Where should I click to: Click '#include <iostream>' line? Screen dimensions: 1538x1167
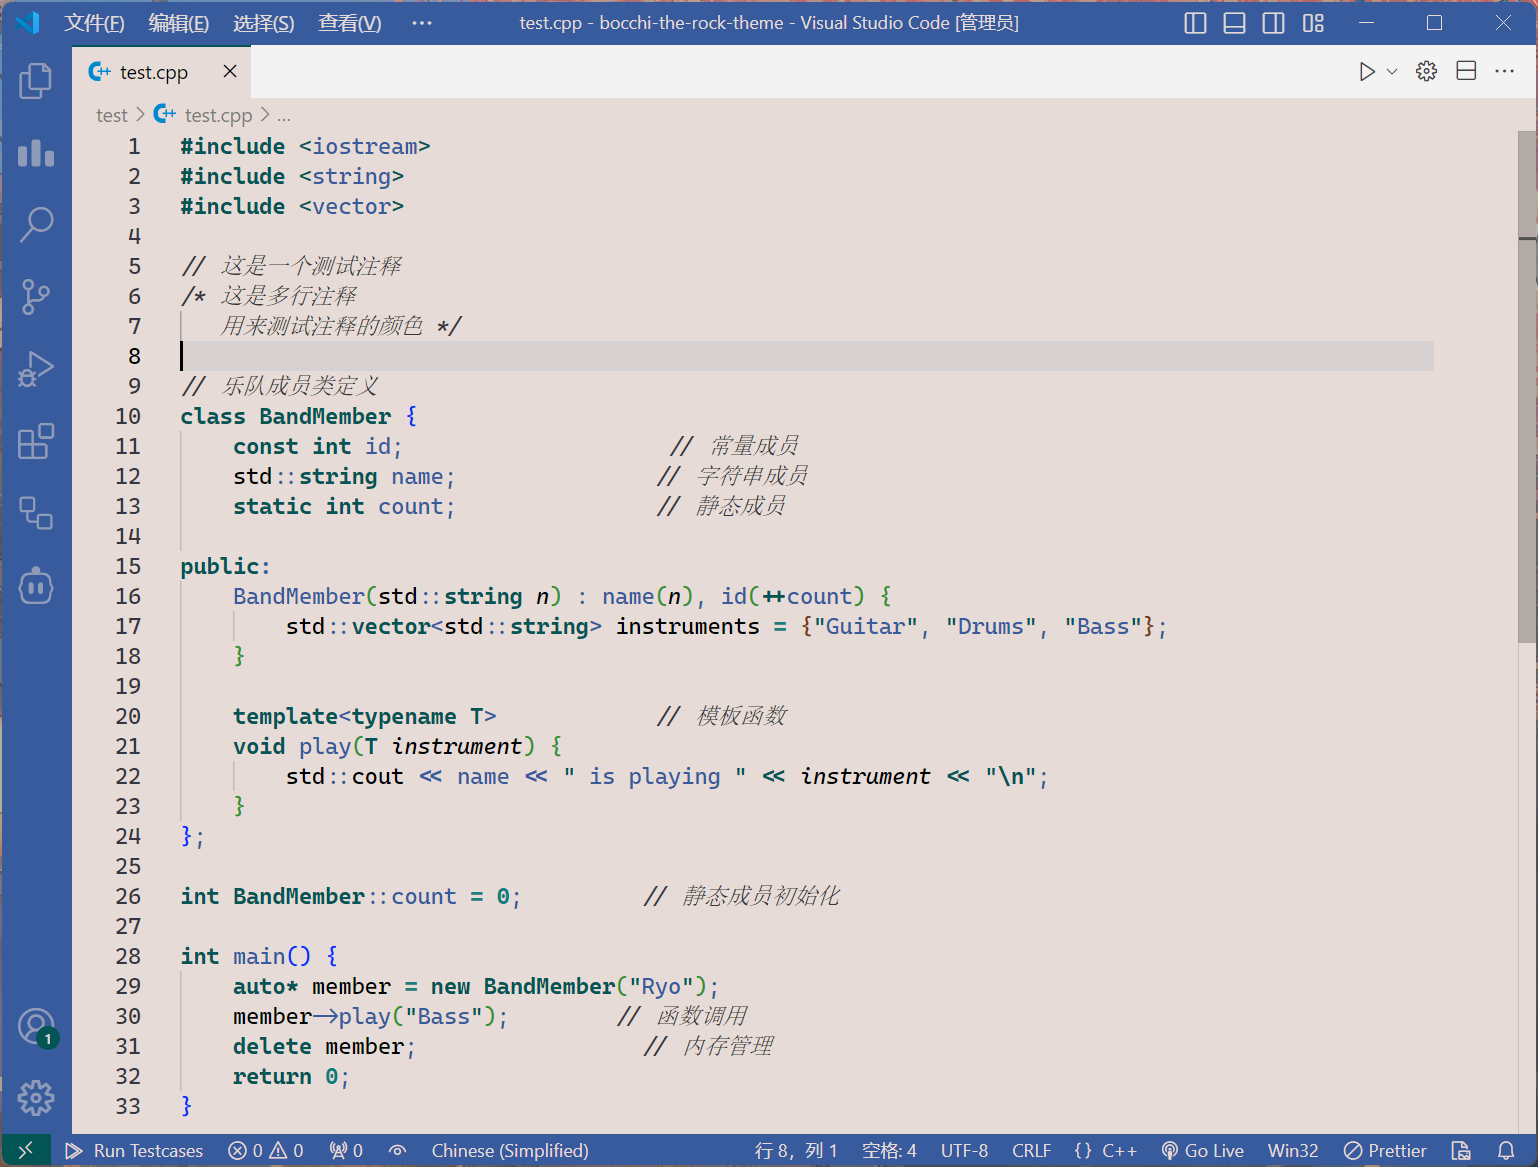tap(305, 146)
